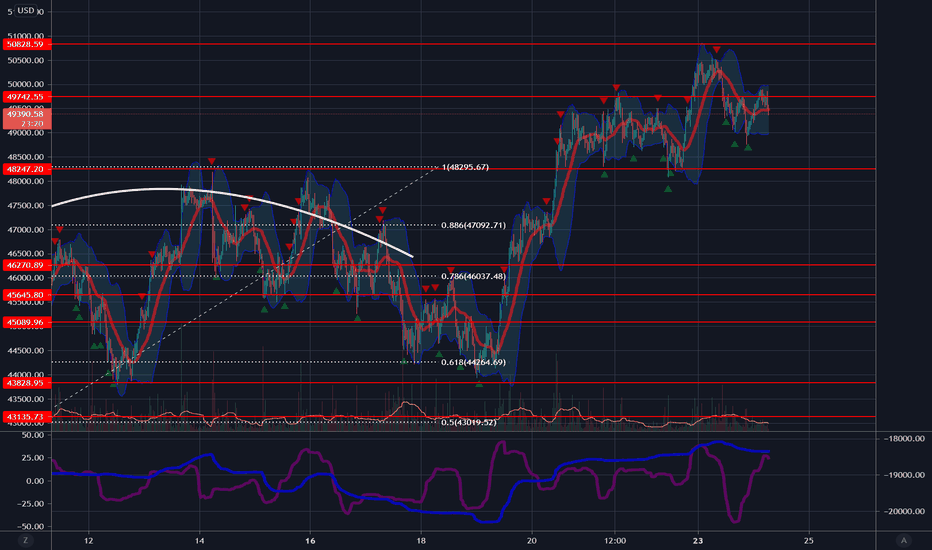The height and width of the screenshot is (550, 932).
Task: Click the 51000.00 price axis value
Action: [26, 36]
